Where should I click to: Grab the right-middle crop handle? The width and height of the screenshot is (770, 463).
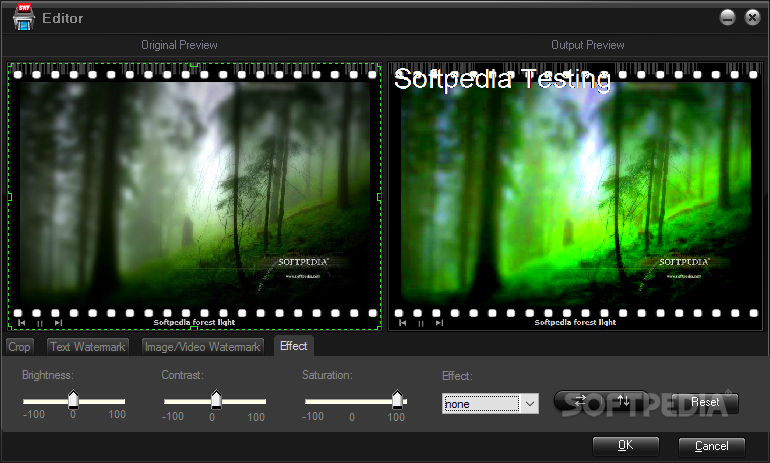click(x=379, y=197)
